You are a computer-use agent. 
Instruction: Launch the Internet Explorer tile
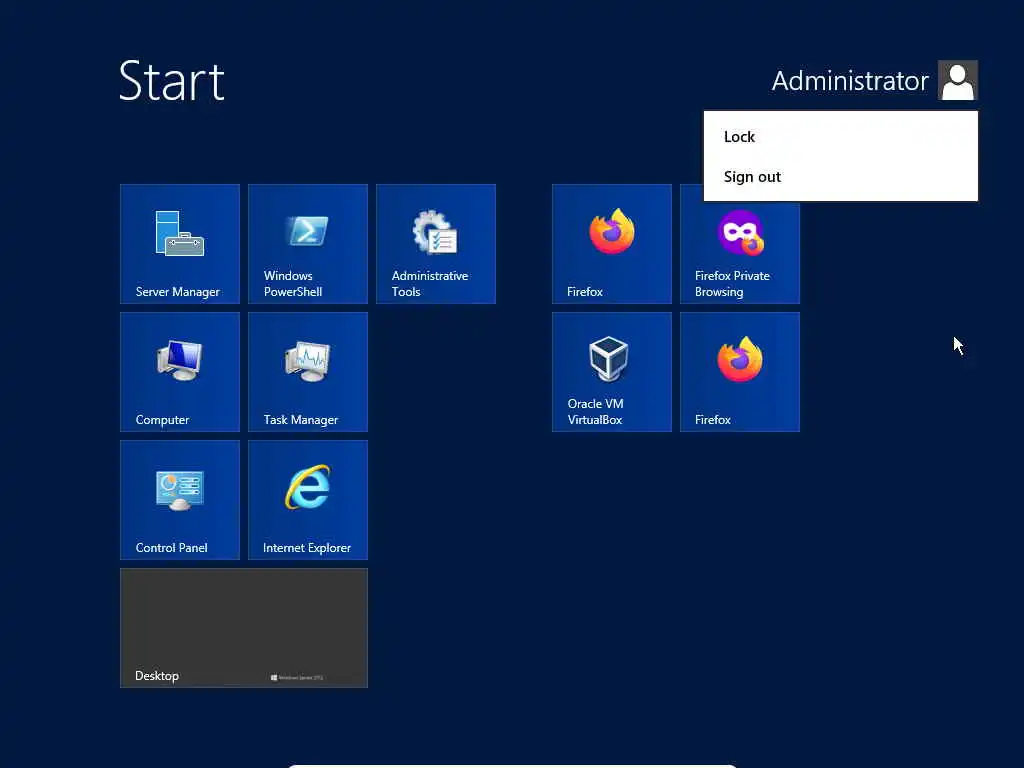(x=308, y=500)
